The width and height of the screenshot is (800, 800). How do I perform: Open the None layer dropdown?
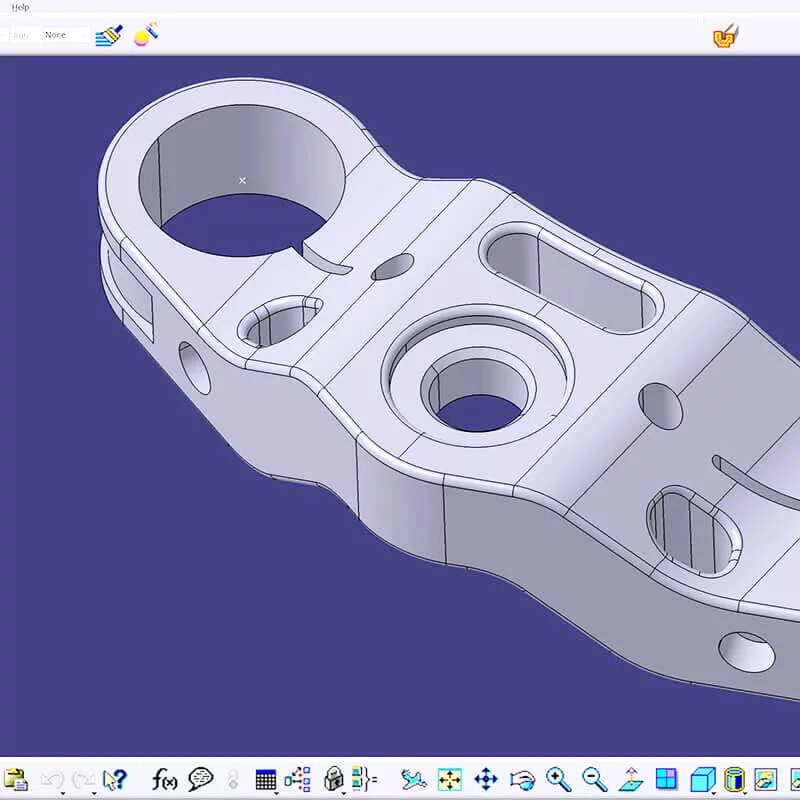(x=65, y=35)
